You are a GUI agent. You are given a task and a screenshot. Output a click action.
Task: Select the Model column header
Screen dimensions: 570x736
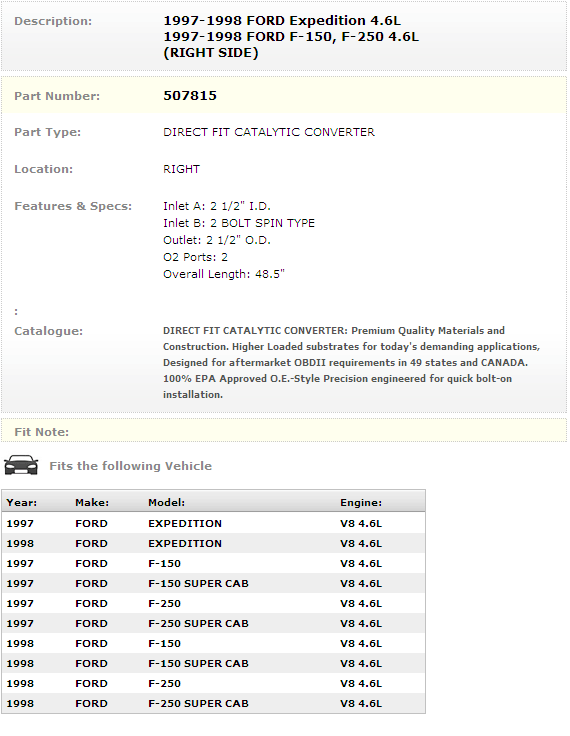166,503
